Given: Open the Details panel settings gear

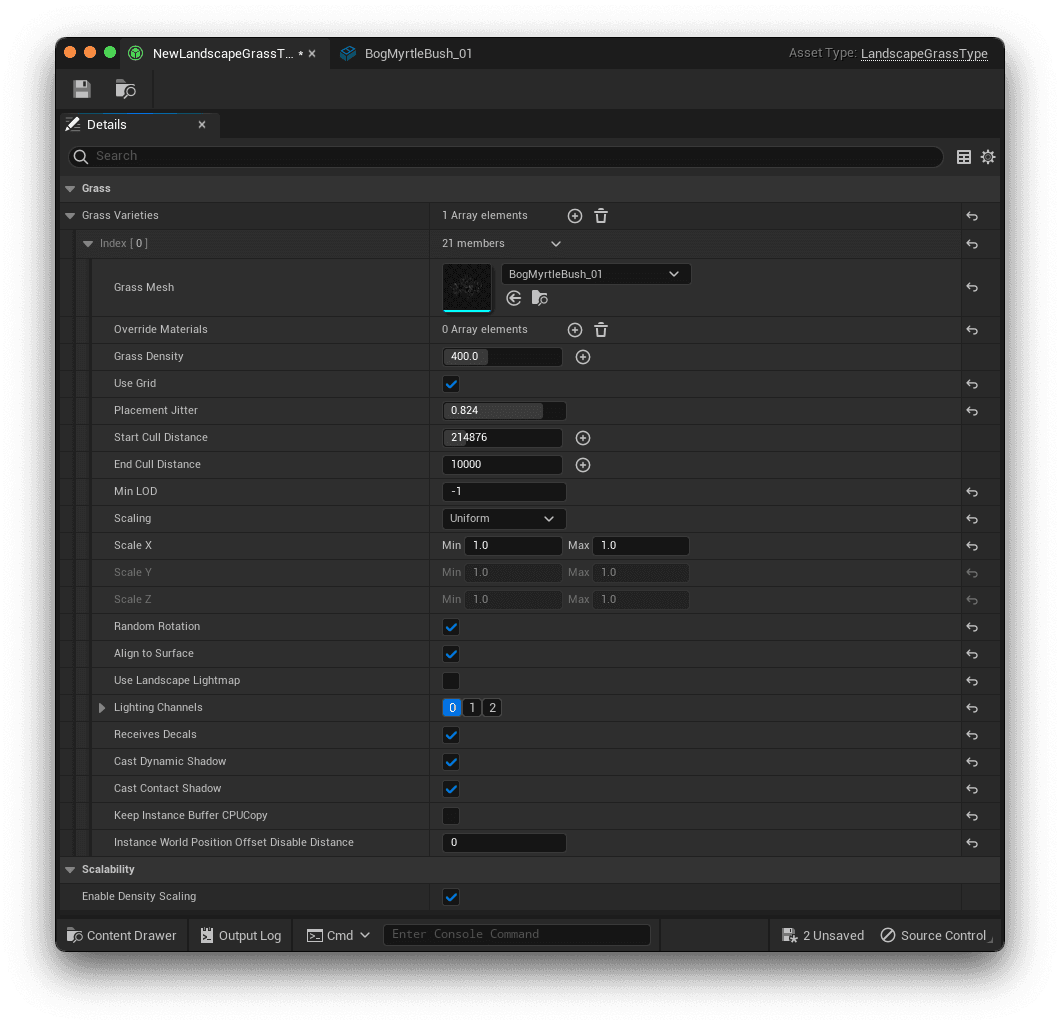Looking at the screenshot, I should [x=988, y=156].
